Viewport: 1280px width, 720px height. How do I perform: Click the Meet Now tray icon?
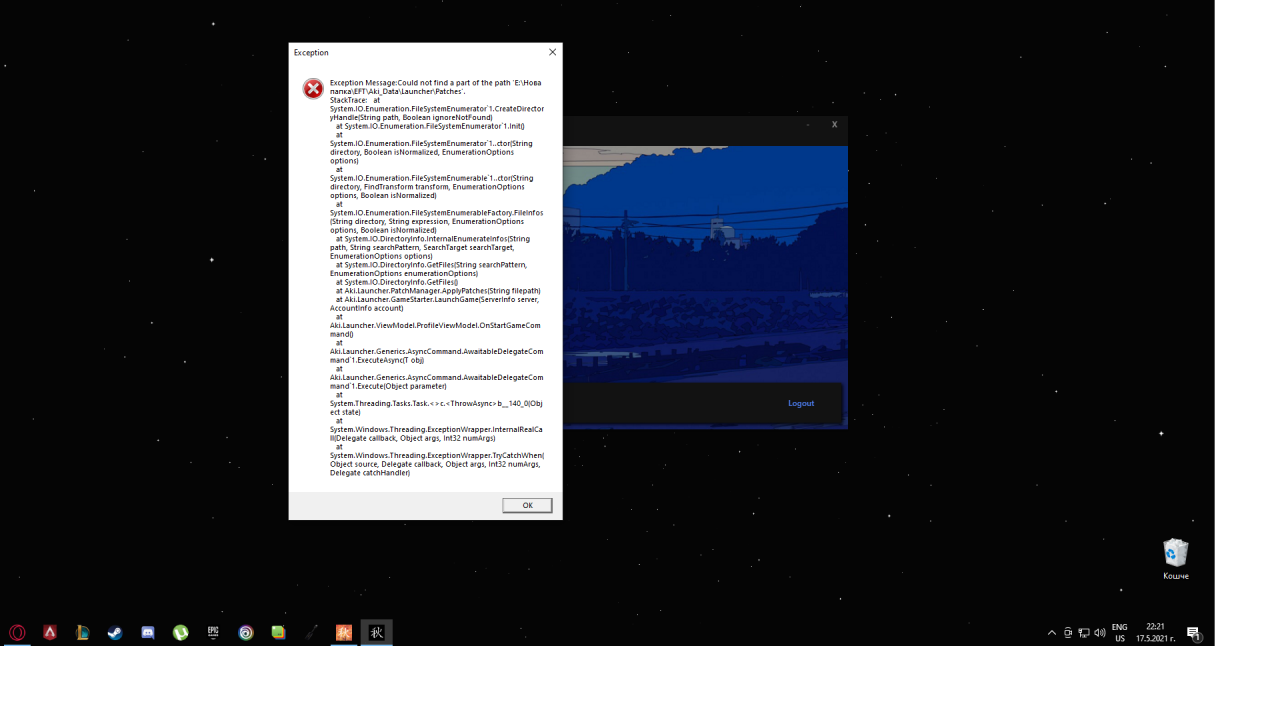tap(1068, 633)
